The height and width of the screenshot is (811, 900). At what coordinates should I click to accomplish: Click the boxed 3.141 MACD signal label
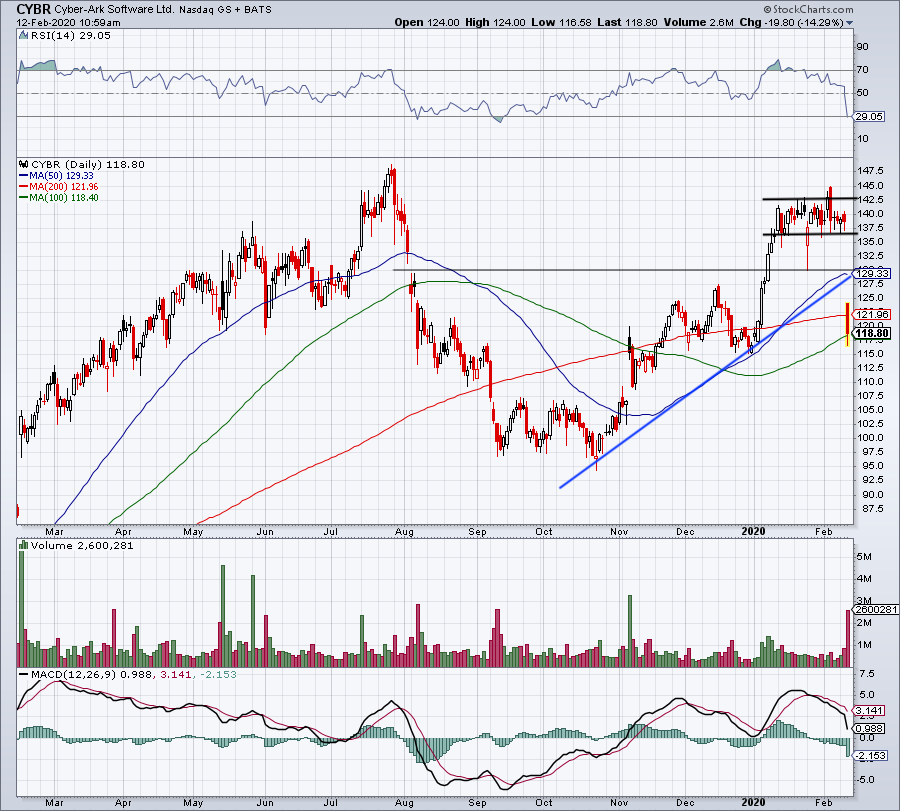click(869, 711)
